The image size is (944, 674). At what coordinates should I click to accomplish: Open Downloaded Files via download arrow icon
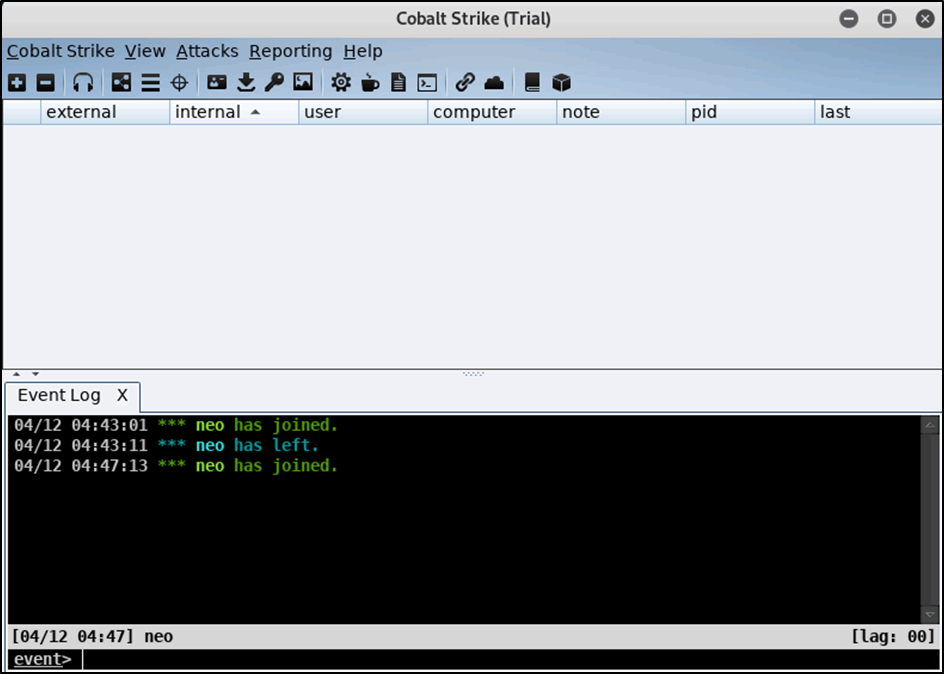click(x=246, y=82)
